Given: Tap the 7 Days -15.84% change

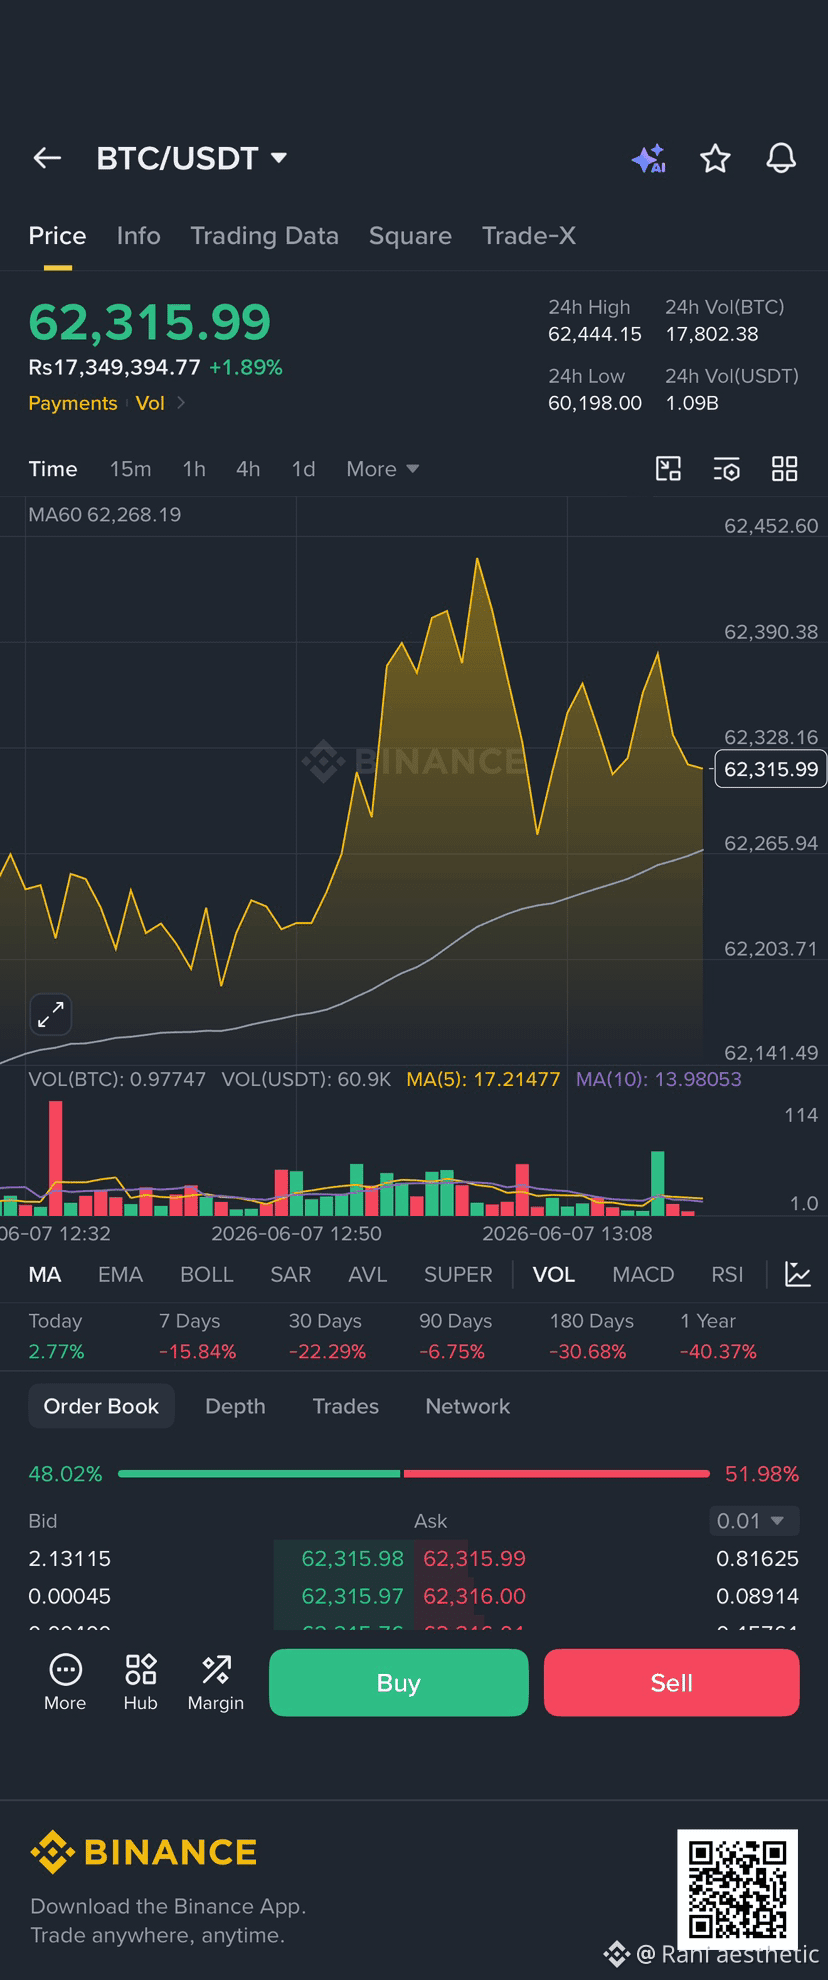Looking at the screenshot, I should point(198,1352).
